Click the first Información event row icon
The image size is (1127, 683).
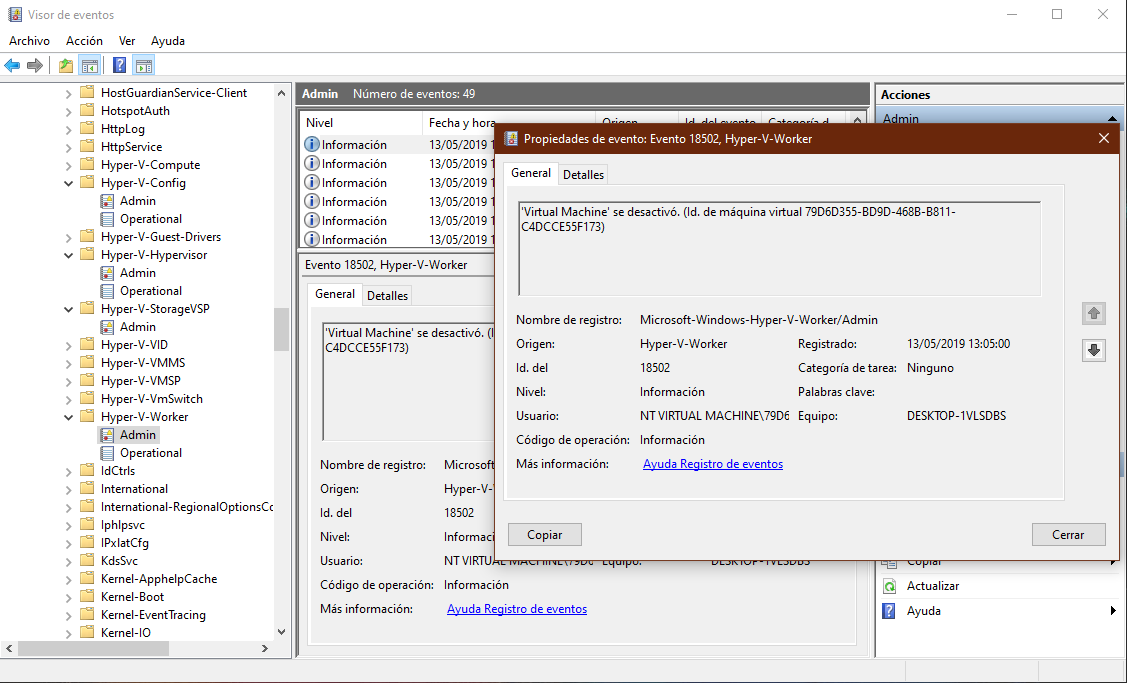[x=312, y=145]
